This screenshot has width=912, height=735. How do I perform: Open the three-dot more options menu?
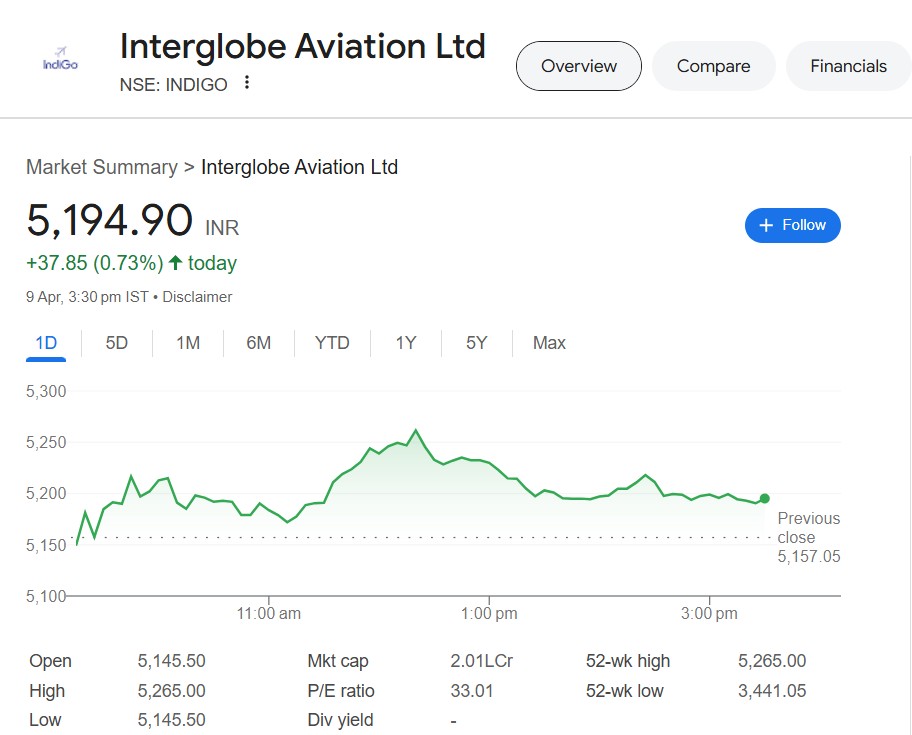point(247,83)
